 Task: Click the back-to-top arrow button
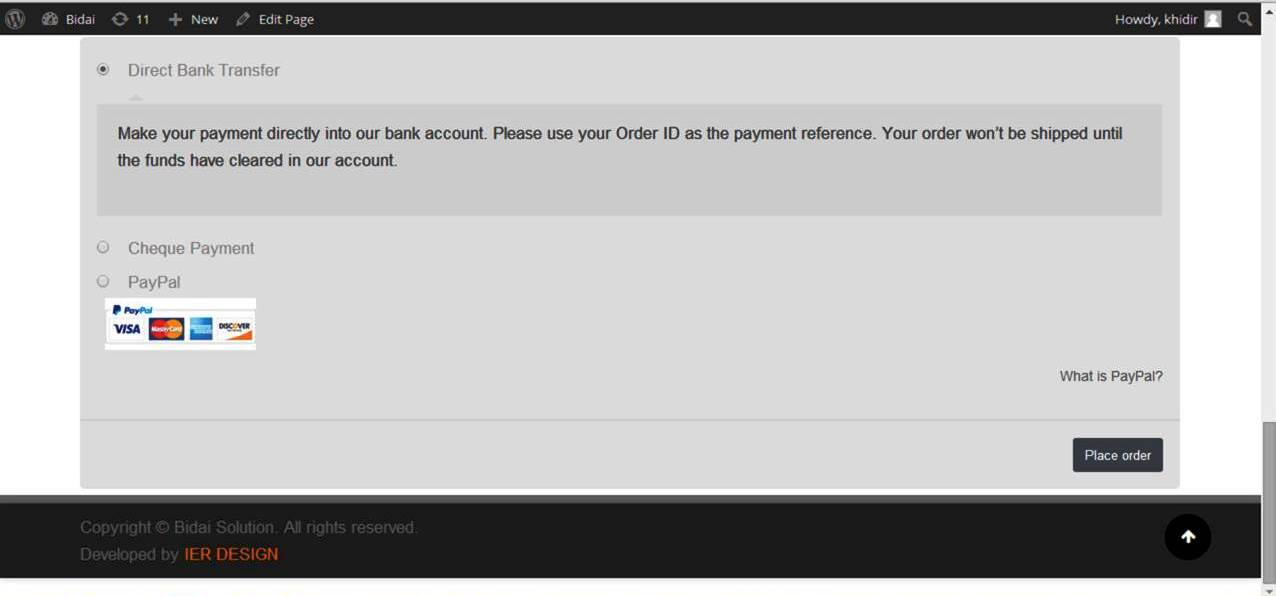coord(1188,537)
